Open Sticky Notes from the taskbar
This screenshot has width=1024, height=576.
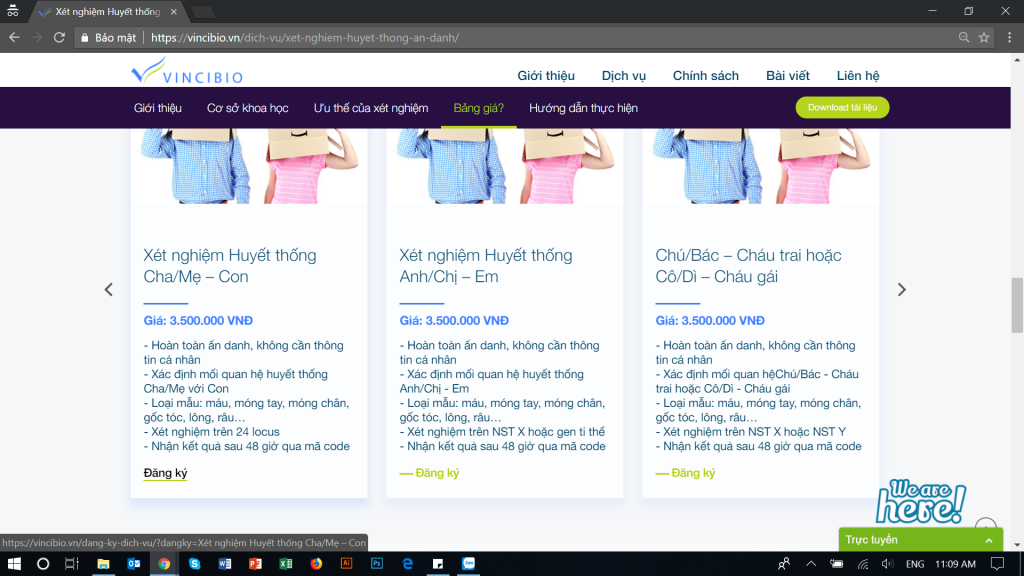[438, 564]
